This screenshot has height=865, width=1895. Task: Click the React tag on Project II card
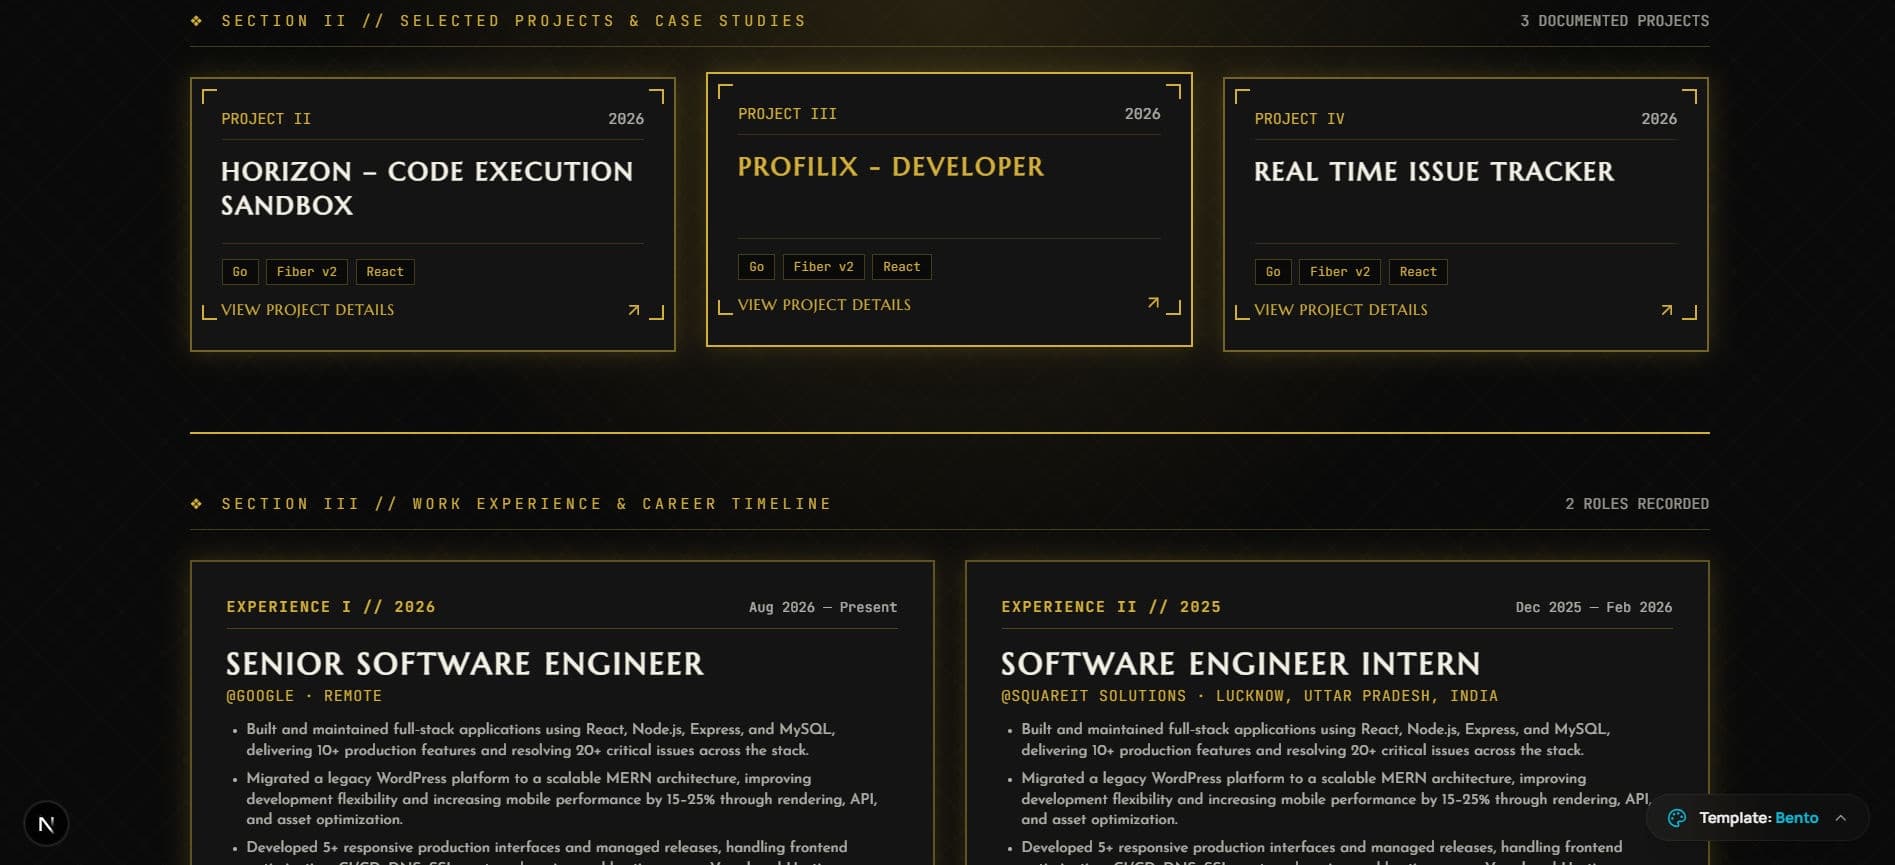(385, 272)
